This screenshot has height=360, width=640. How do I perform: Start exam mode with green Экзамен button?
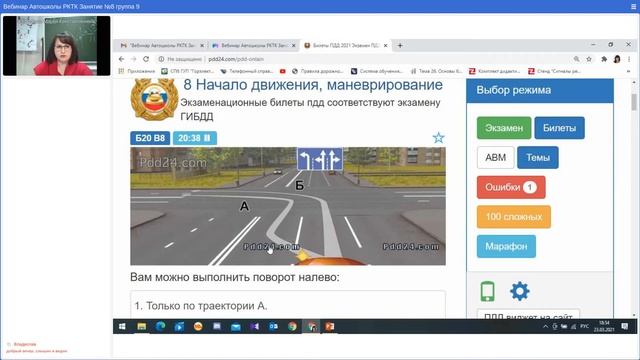(x=504, y=128)
